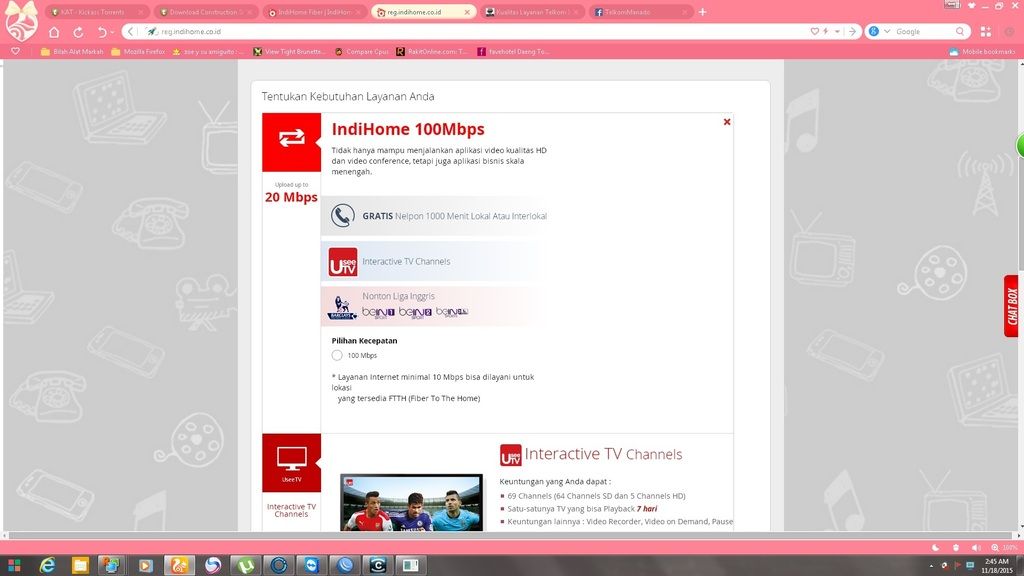Viewport: 1024px width, 576px height.
Task: Open favehotel Daeng To bookmark
Action: [513, 51]
